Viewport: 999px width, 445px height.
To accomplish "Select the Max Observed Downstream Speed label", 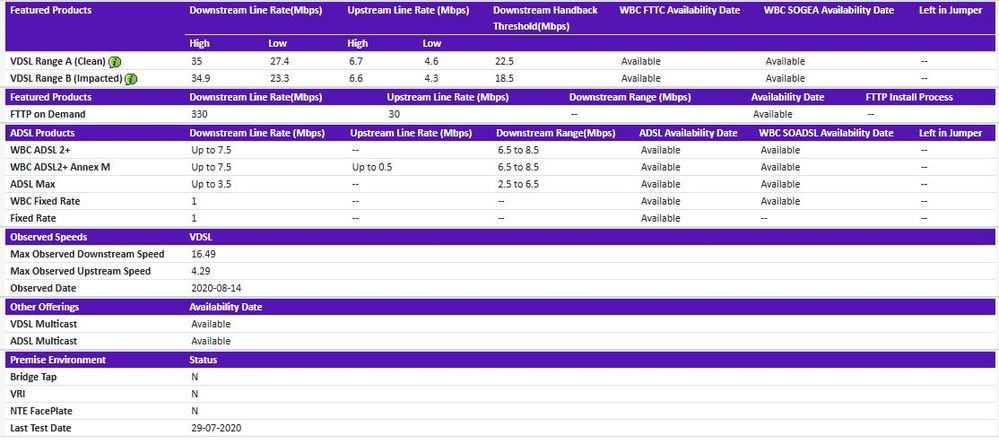I will coord(87,254).
